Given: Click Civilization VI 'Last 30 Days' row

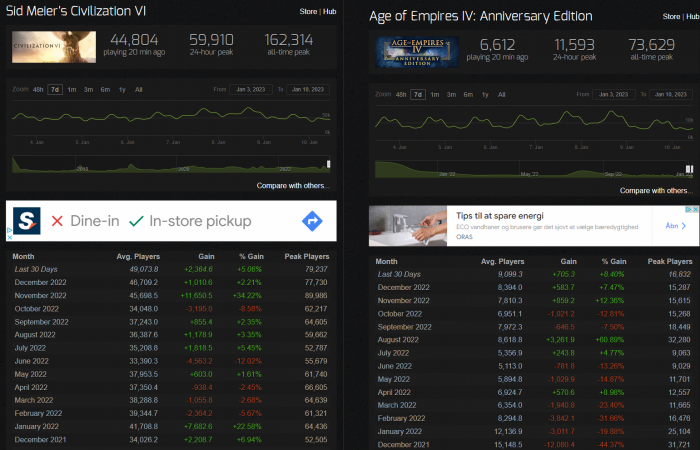Looking at the screenshot, I should click(x=171, y=269).
